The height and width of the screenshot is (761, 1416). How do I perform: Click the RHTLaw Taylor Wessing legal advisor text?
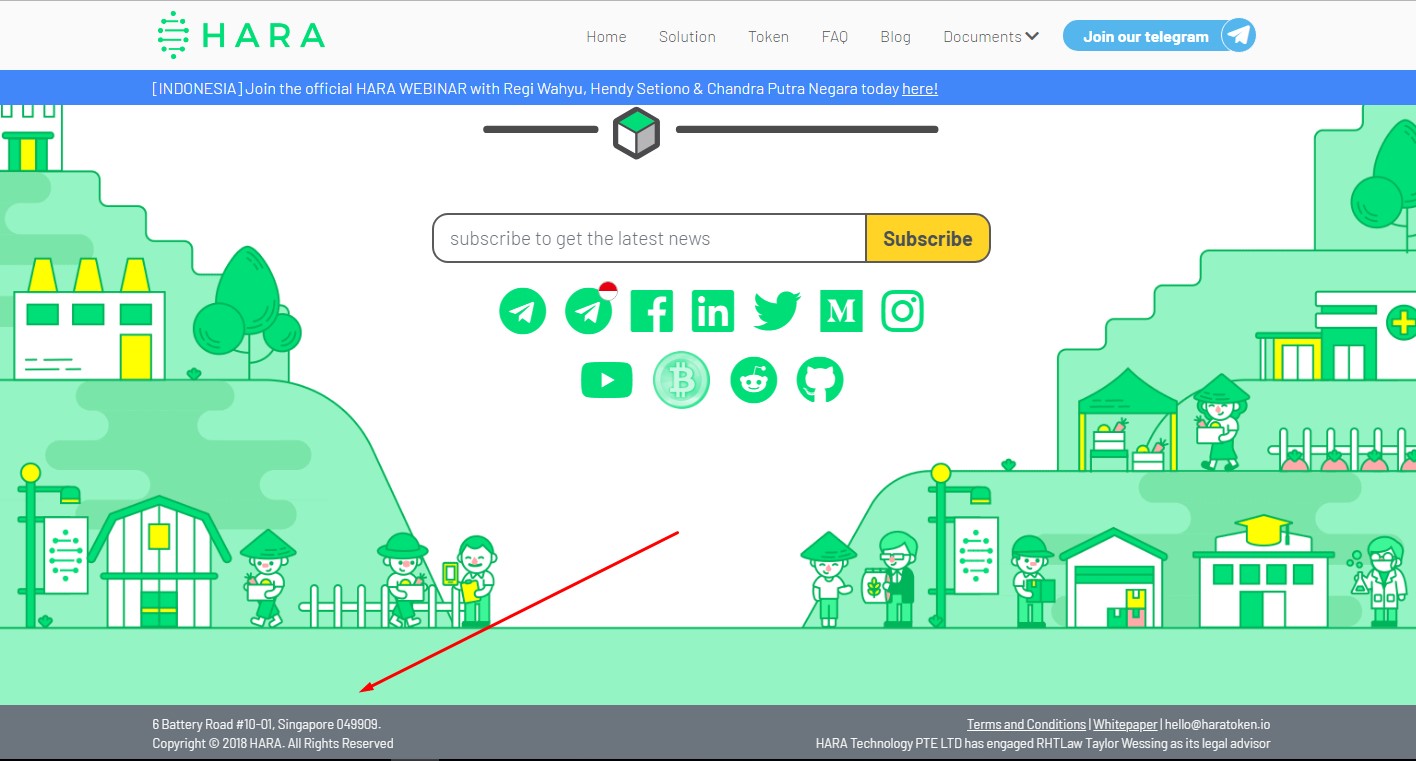(x=1043, y=743)
